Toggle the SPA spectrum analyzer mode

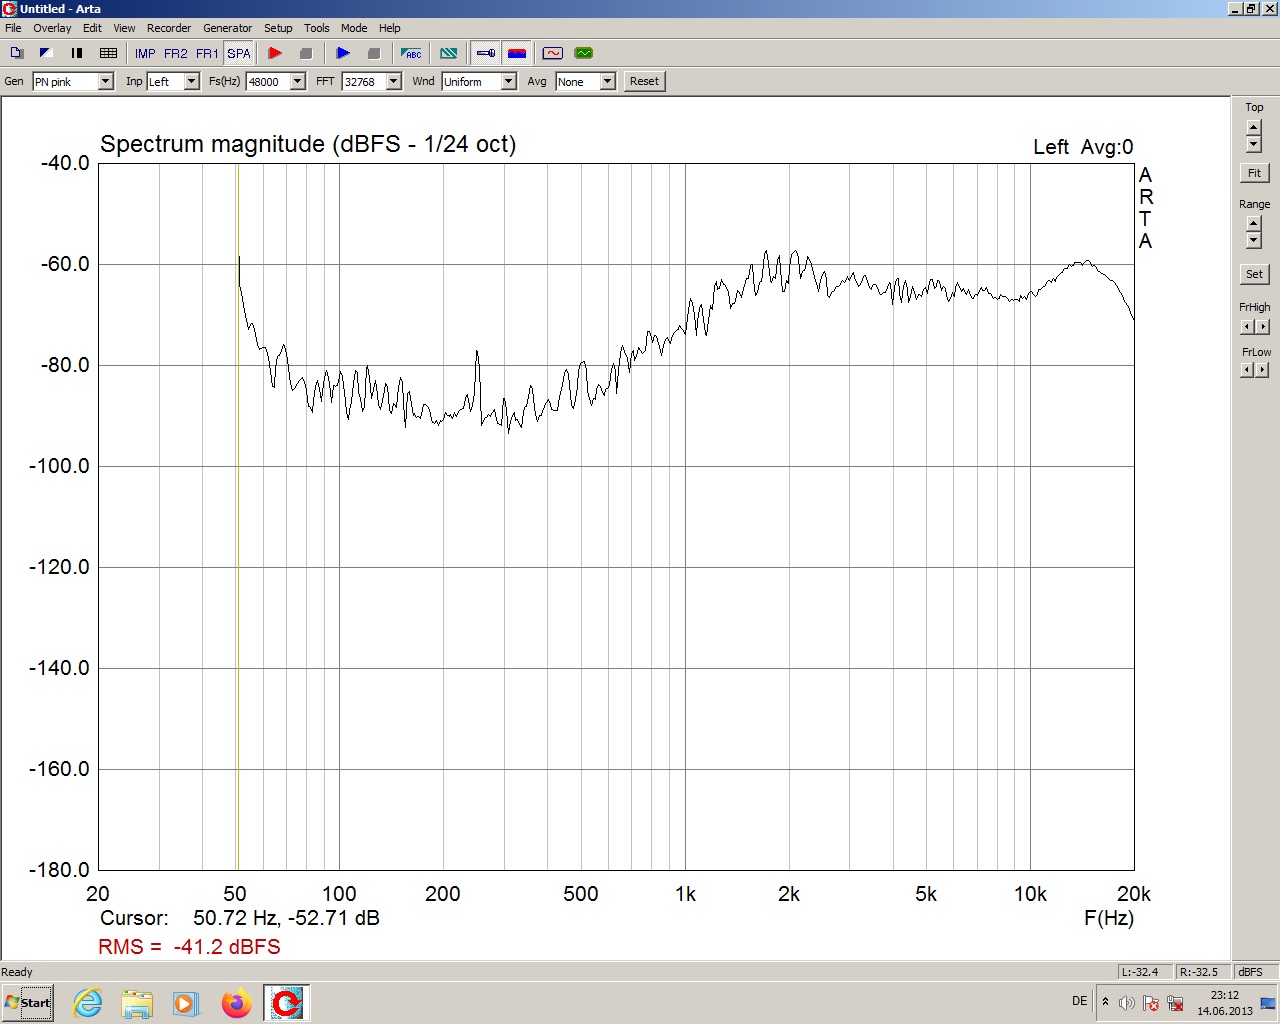[x=239, y=53]
